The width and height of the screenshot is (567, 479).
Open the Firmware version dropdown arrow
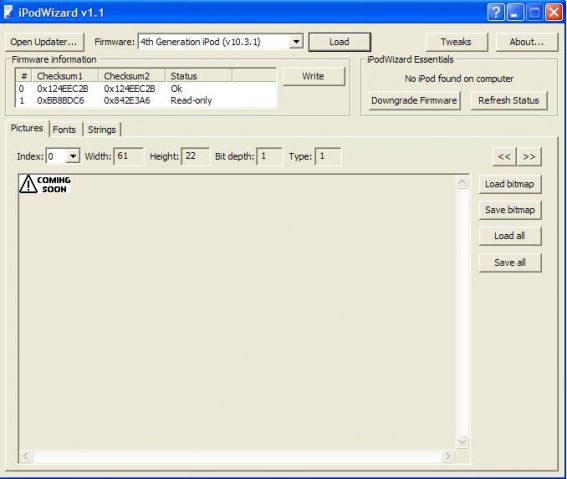pyautogui.click(x=296, y=42)
